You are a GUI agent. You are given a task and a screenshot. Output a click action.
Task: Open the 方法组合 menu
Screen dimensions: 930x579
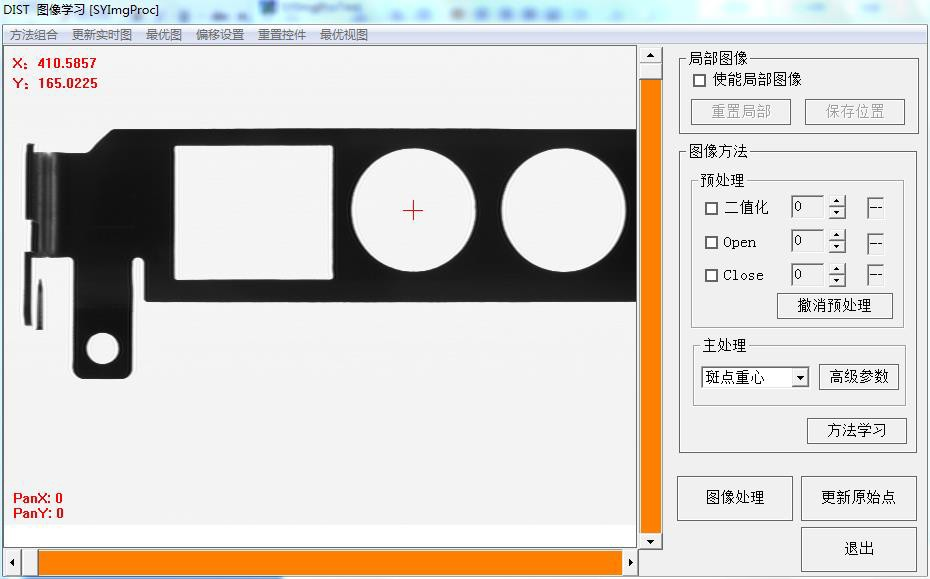coord(34,34)
